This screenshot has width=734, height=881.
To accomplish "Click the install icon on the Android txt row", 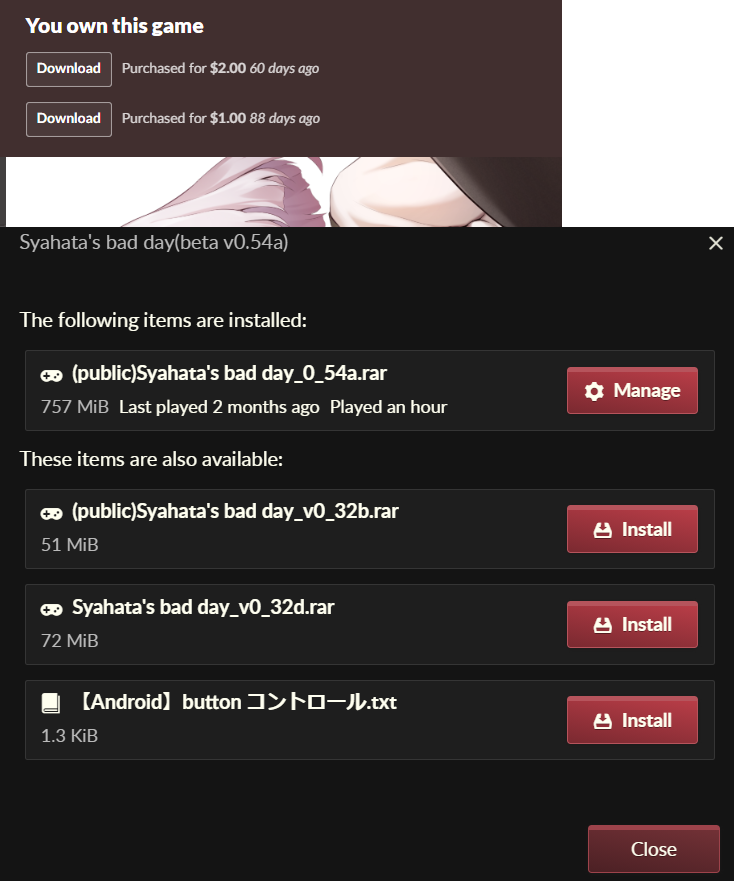I will (x=602, y=721).
